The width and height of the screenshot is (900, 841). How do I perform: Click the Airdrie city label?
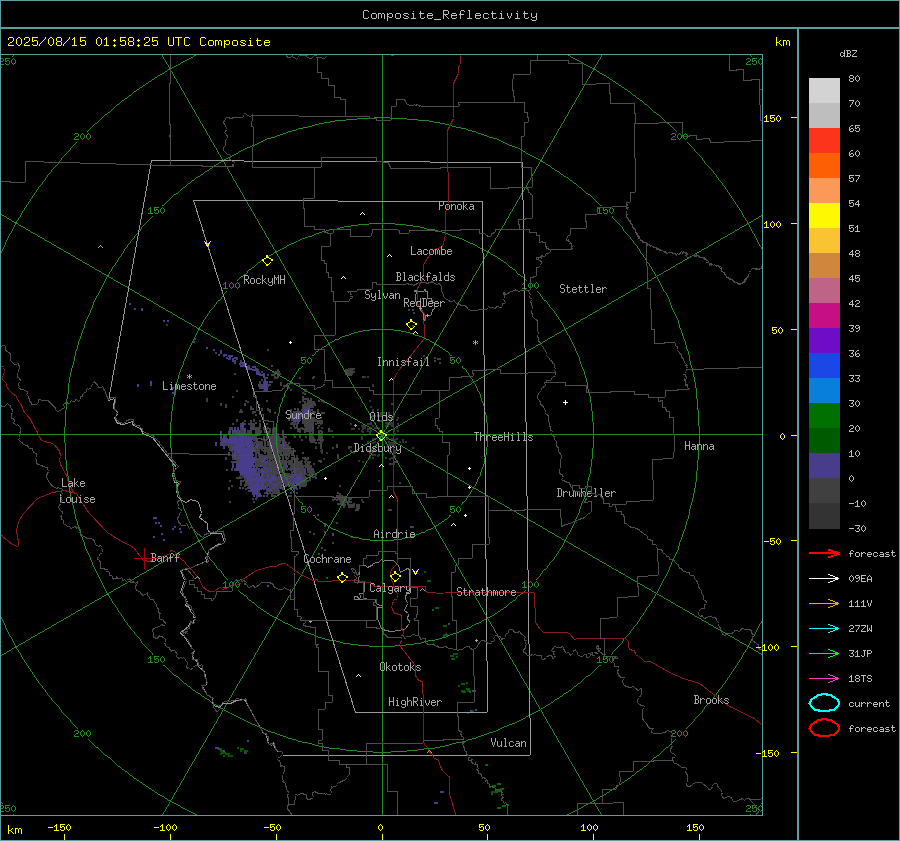click(x=394, y=534)
